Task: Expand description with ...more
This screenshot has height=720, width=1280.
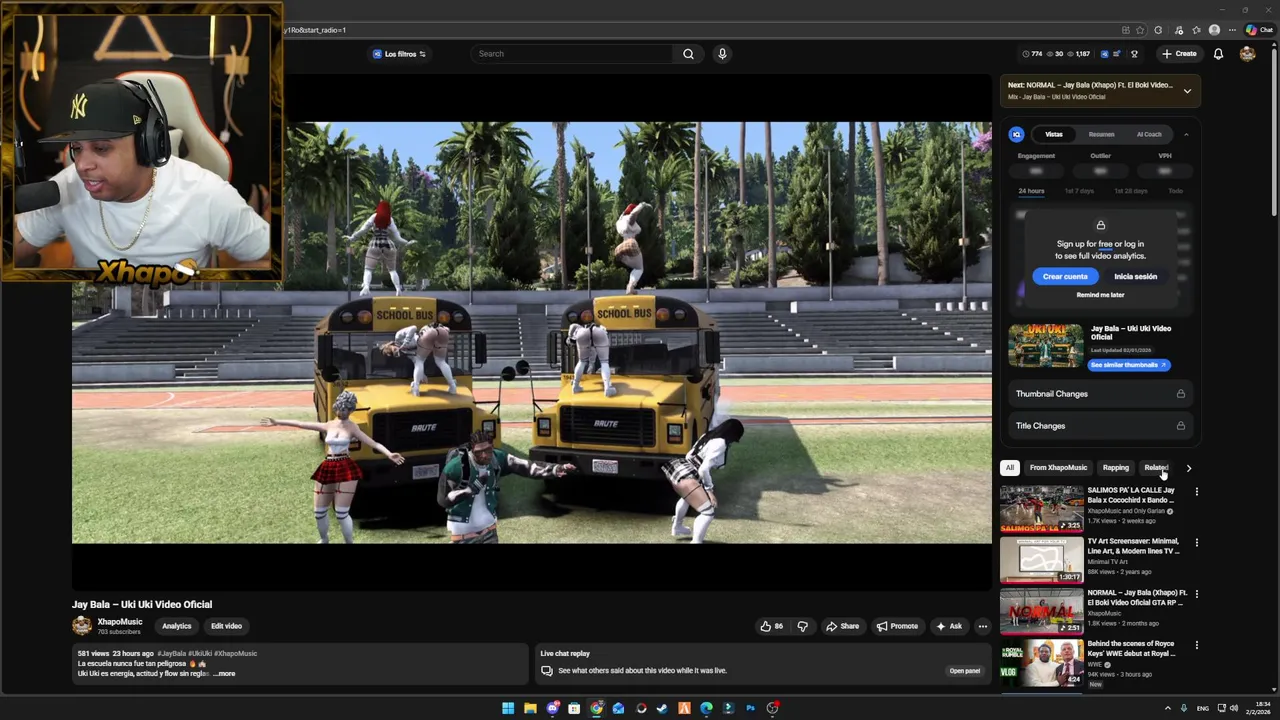Action: click(225, 674)
